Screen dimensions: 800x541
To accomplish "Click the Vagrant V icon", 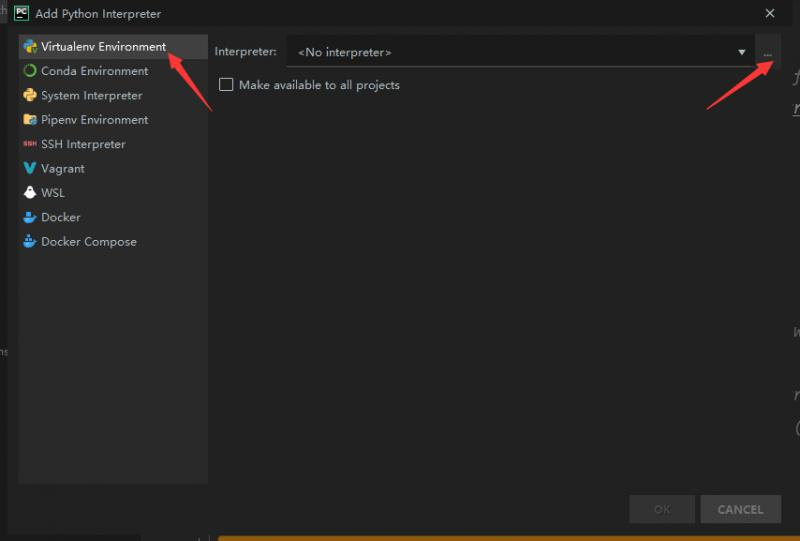I will (x=30, y=168).
